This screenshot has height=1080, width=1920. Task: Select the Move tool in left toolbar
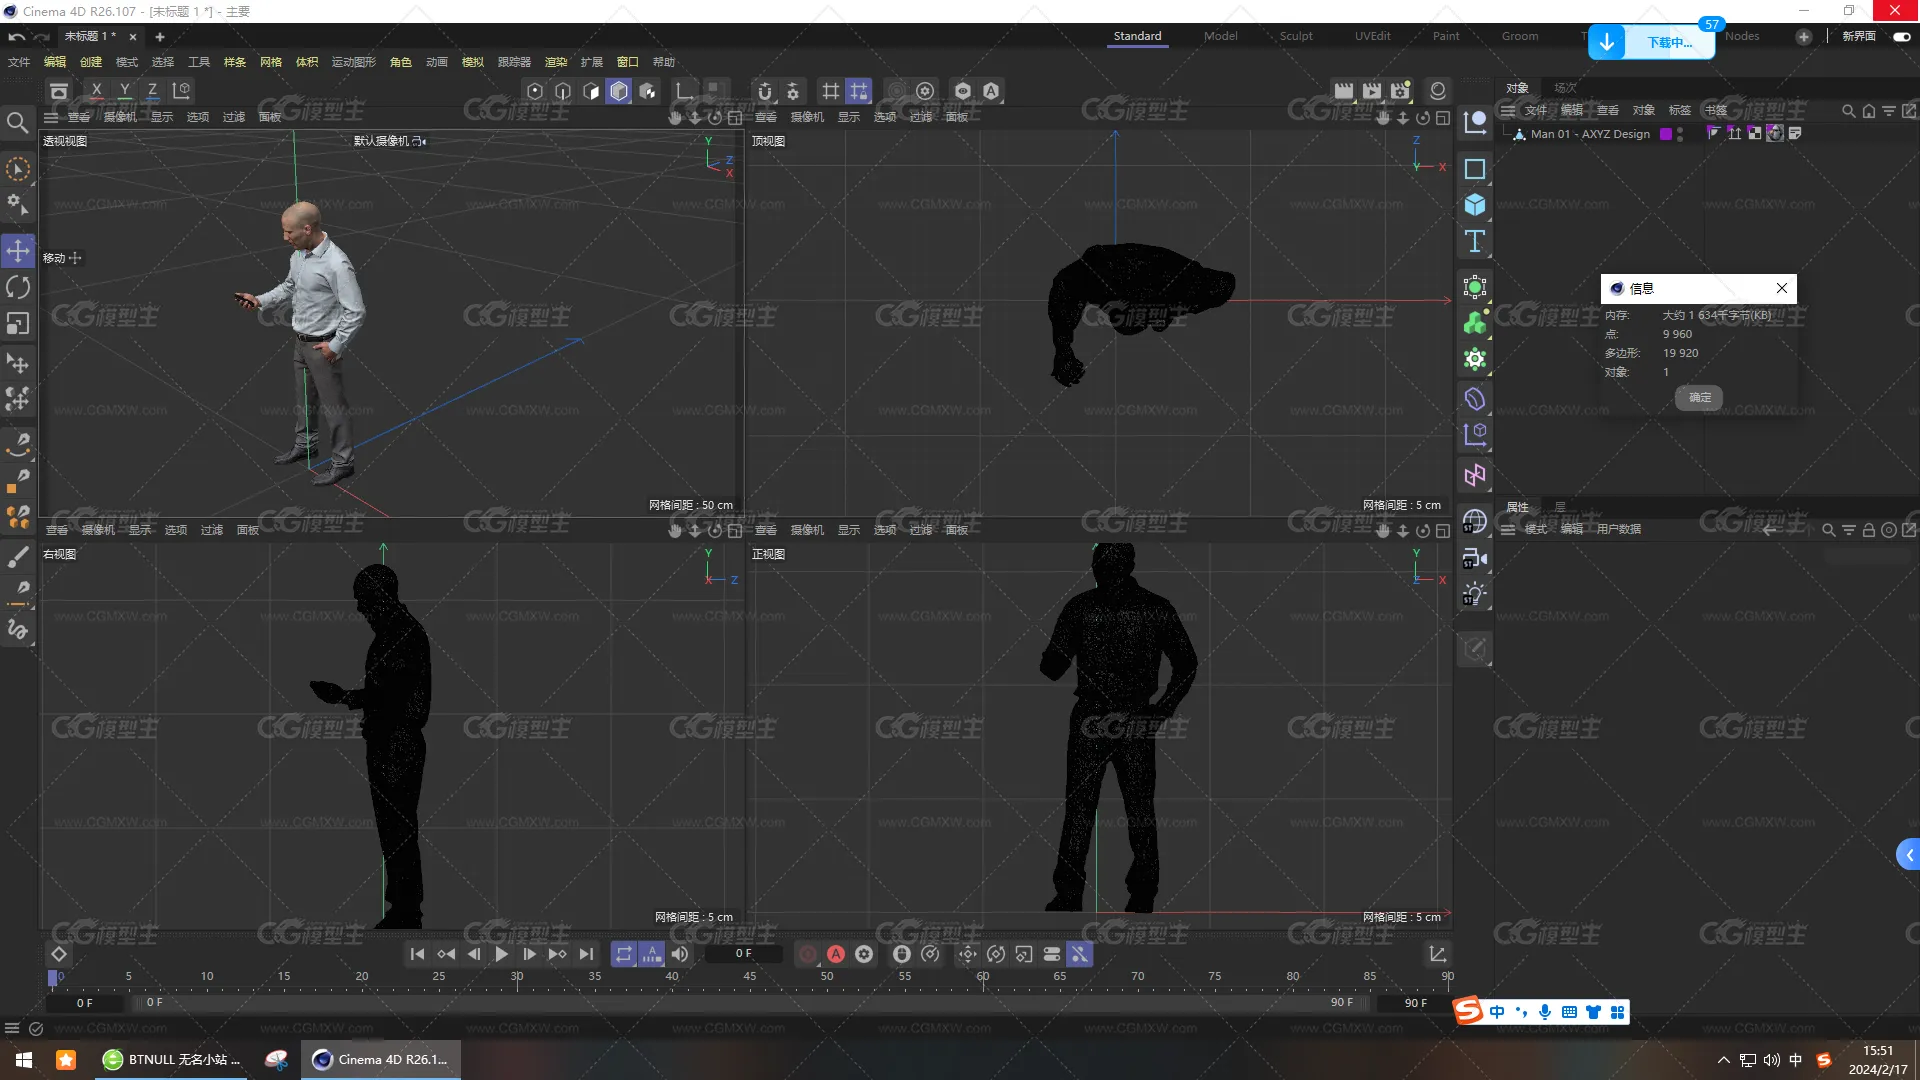coord(18,251)
